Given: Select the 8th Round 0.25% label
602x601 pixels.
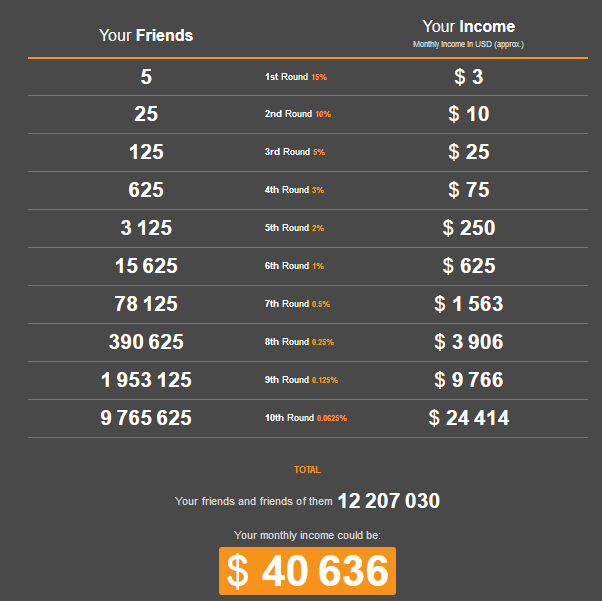Looking at the screenshot, I should pyautogui.click(x=299, y=342).
